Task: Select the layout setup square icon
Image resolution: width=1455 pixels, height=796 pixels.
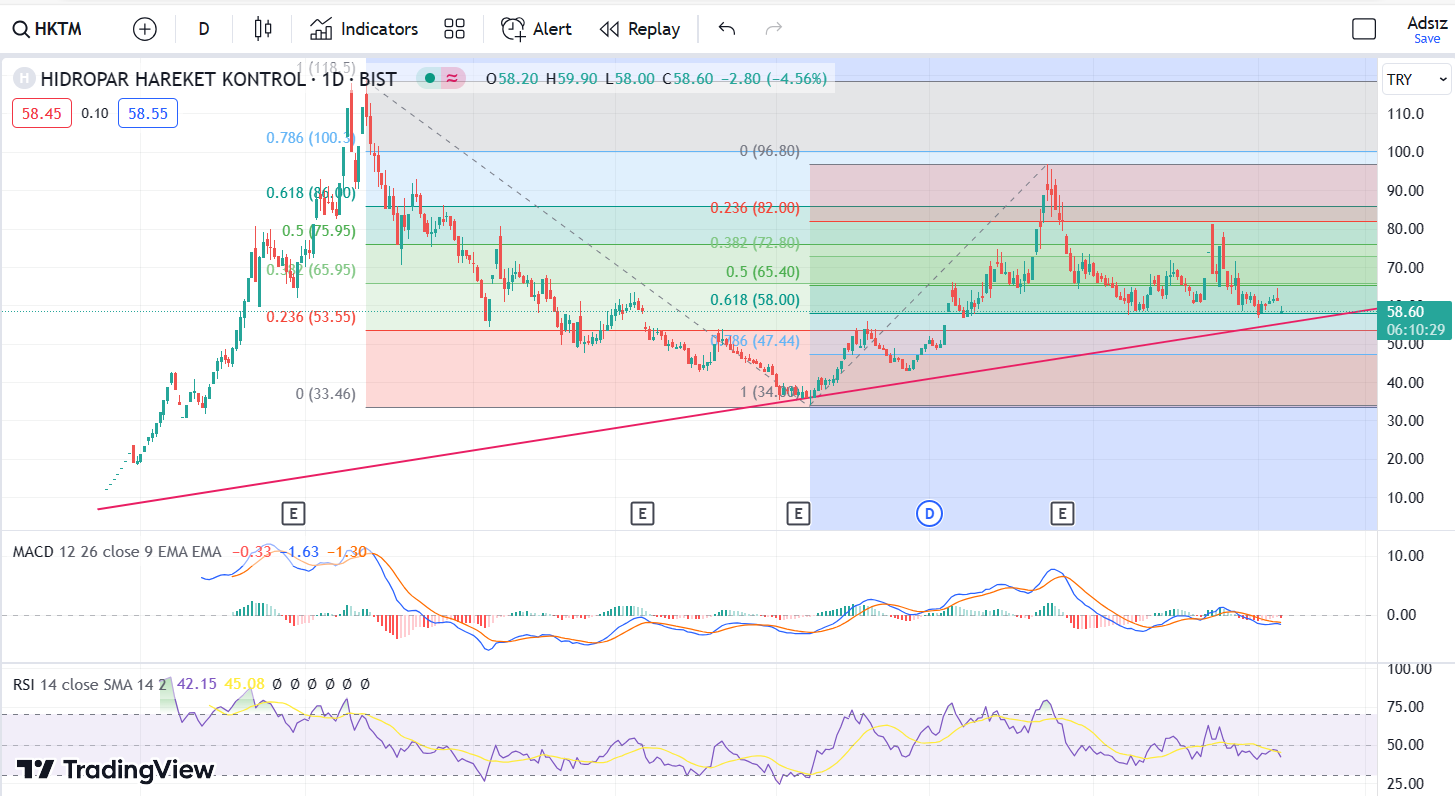Action: coord(1364,29)
